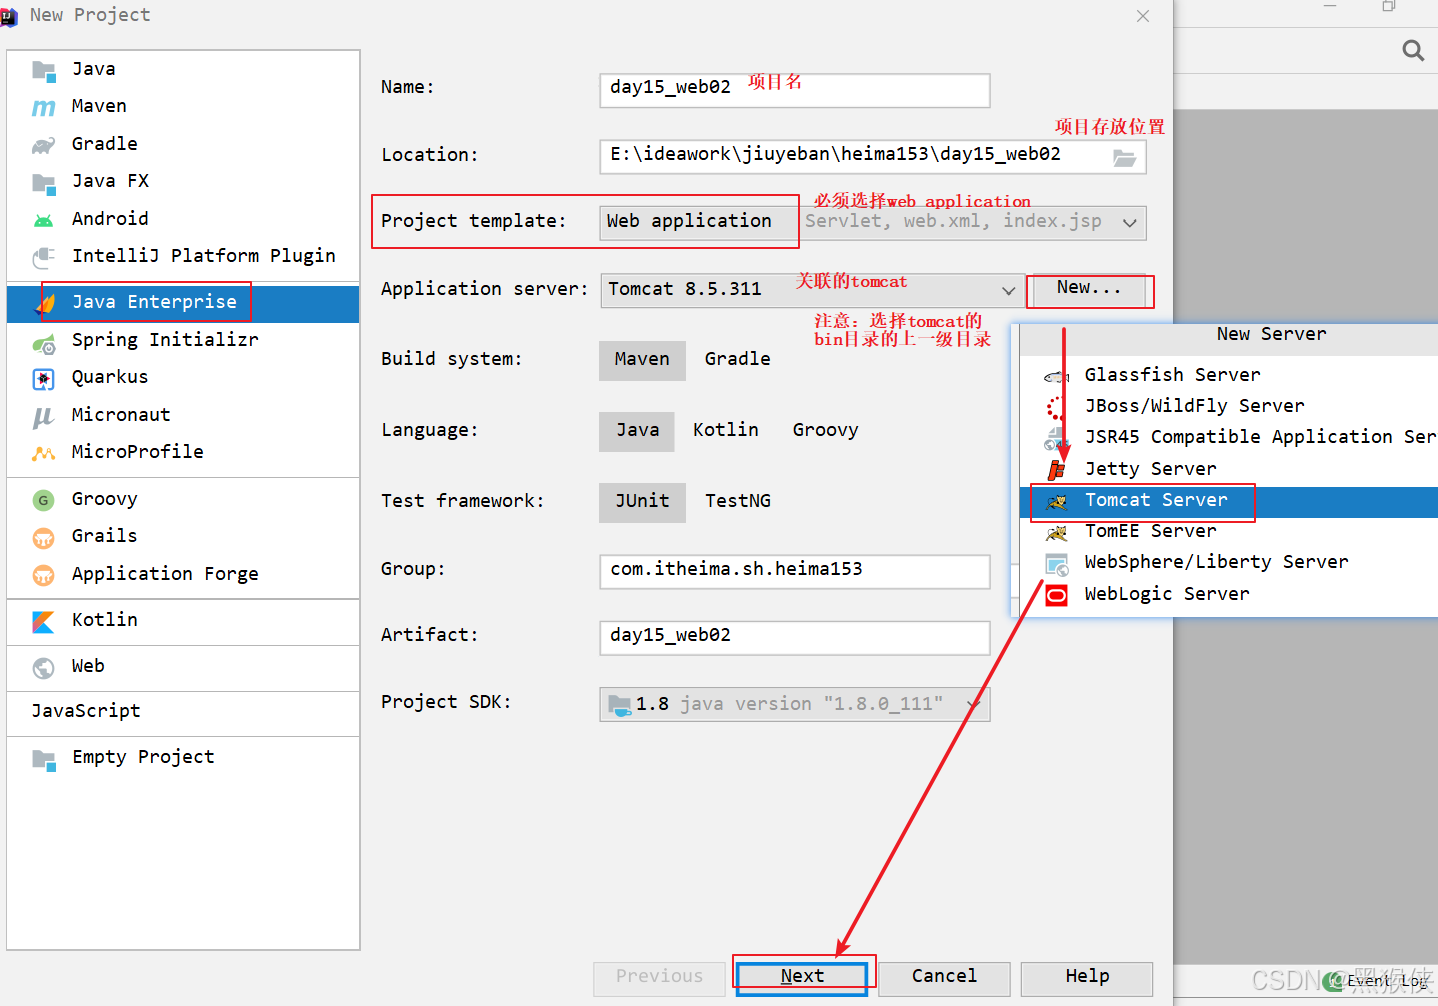Open the Application server dropdown
This screenshot has height=1006, width=1438.
point(1009,289)
